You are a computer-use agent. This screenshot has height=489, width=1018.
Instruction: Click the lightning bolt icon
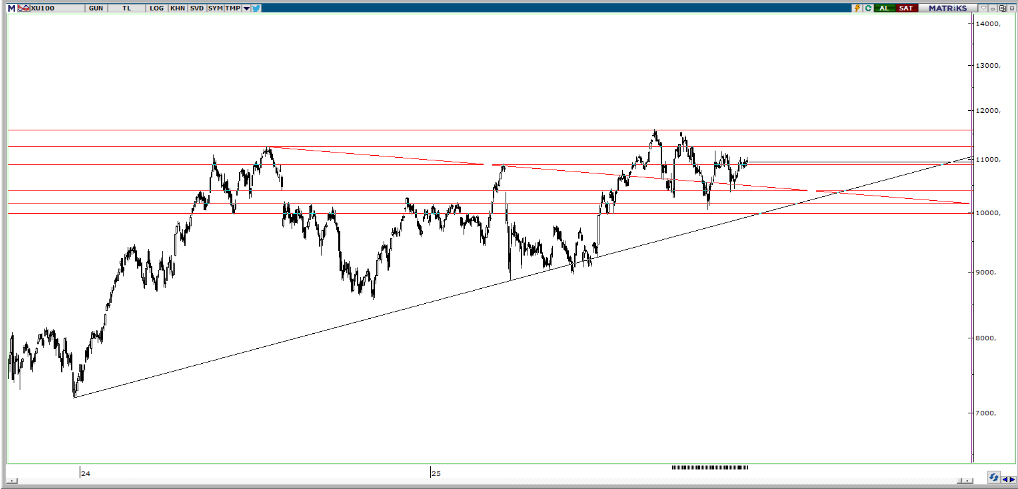(x=857, y=8)
